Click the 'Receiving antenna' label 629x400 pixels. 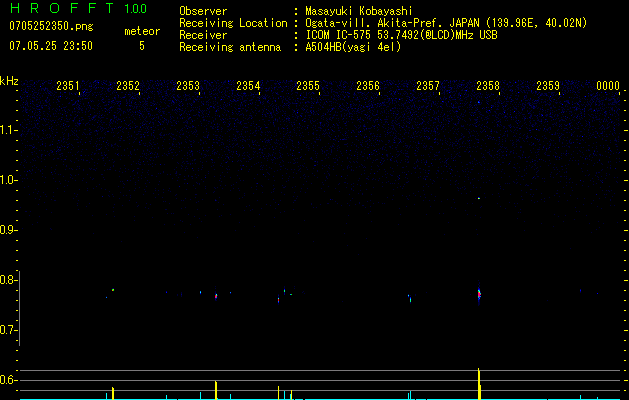click(230, 47)
